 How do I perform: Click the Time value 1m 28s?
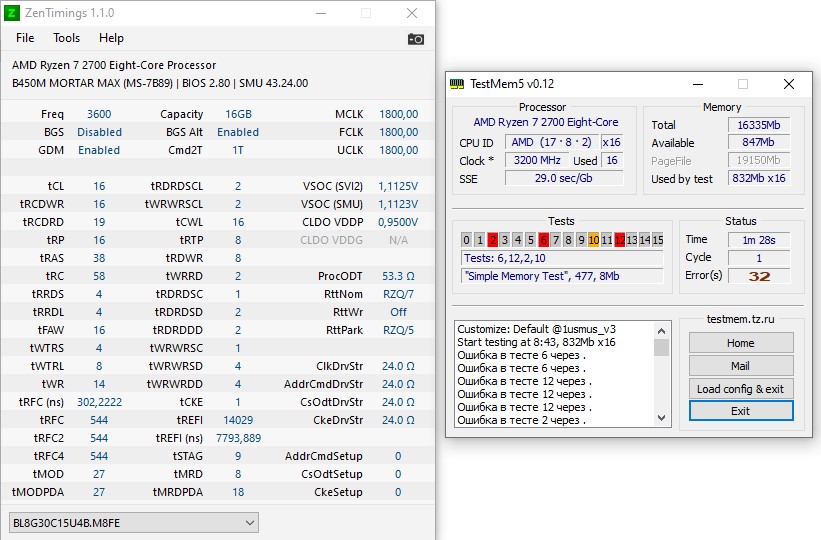pyautogui.click(x=759, y=240)
